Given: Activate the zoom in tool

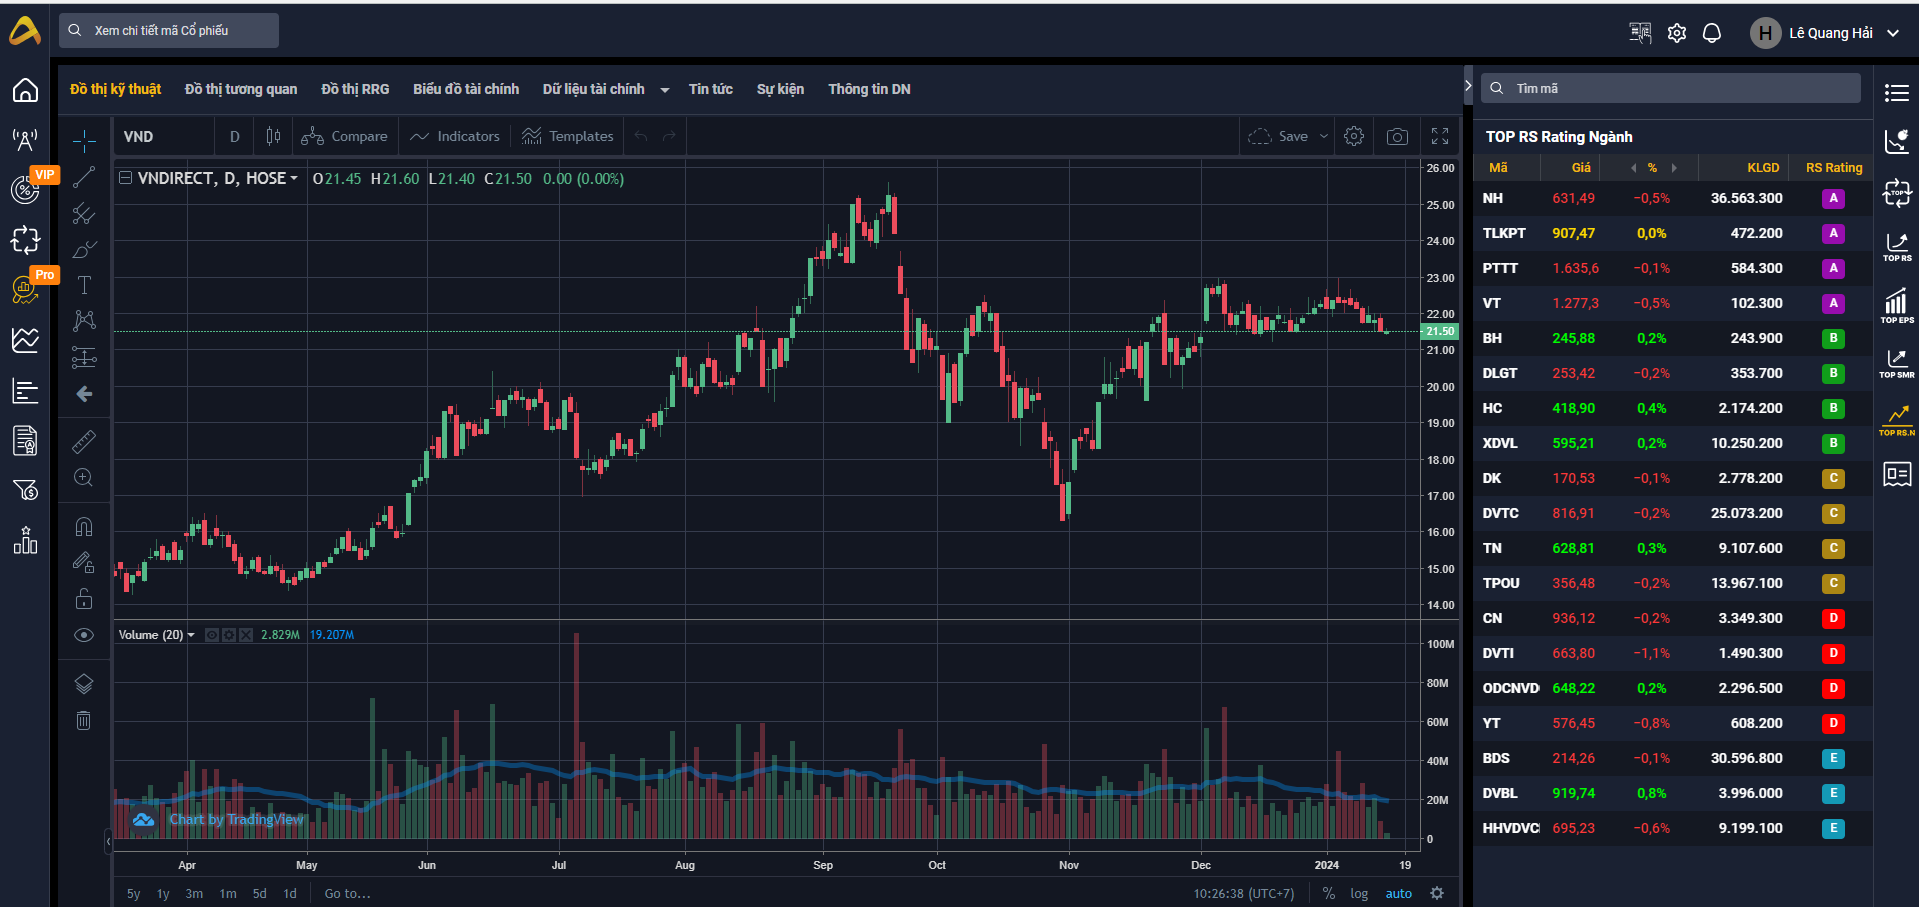Looking at the screenshot, I should click(84, 478).
